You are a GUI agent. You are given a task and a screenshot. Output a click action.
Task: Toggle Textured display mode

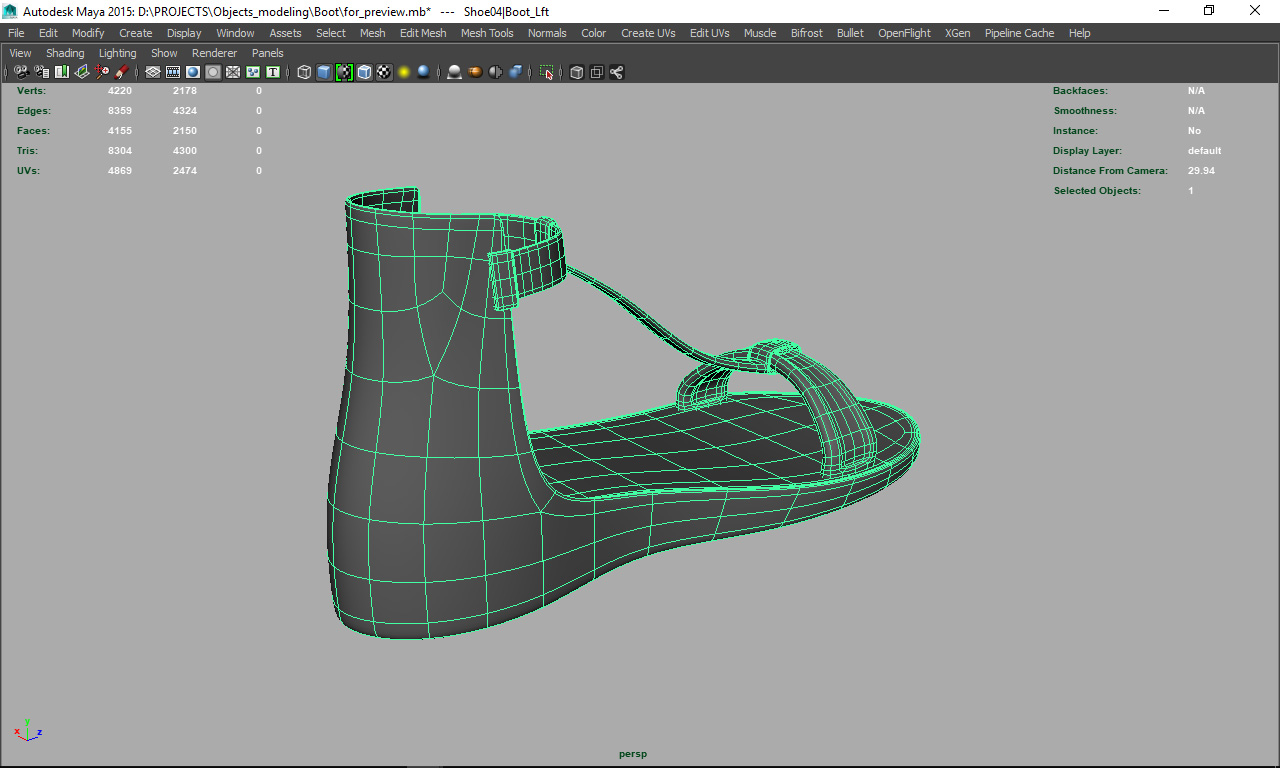(384, 72)
